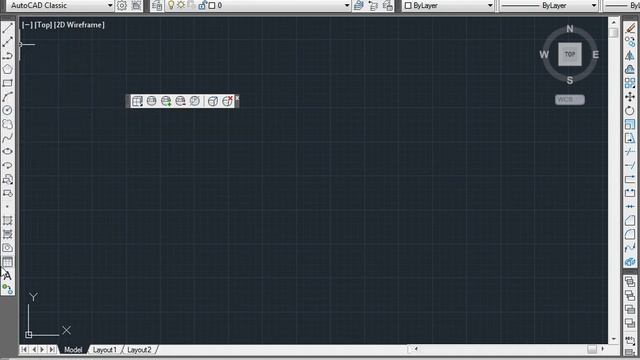Viewport: 640px width, 360px height.
Task: Select the Fillet tool
Action: pos(630,234)
